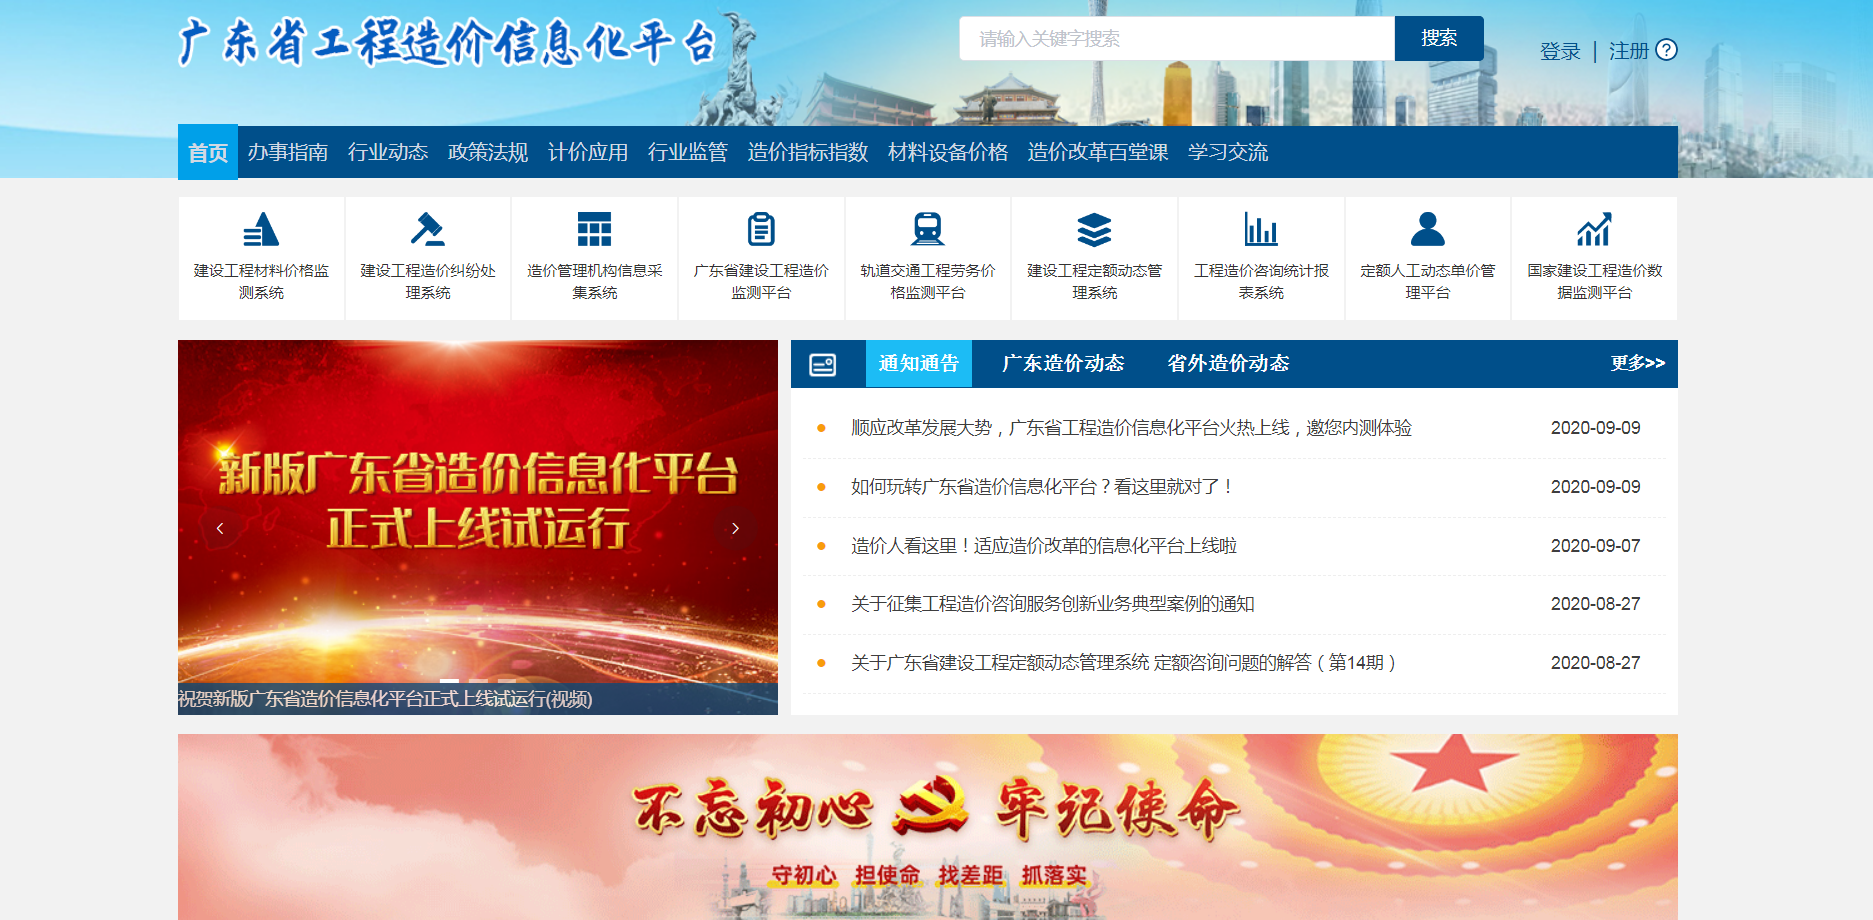Screen dimensions: 1873x920
Task: Click the news panel card icon
Action: (x=823, y=364)
